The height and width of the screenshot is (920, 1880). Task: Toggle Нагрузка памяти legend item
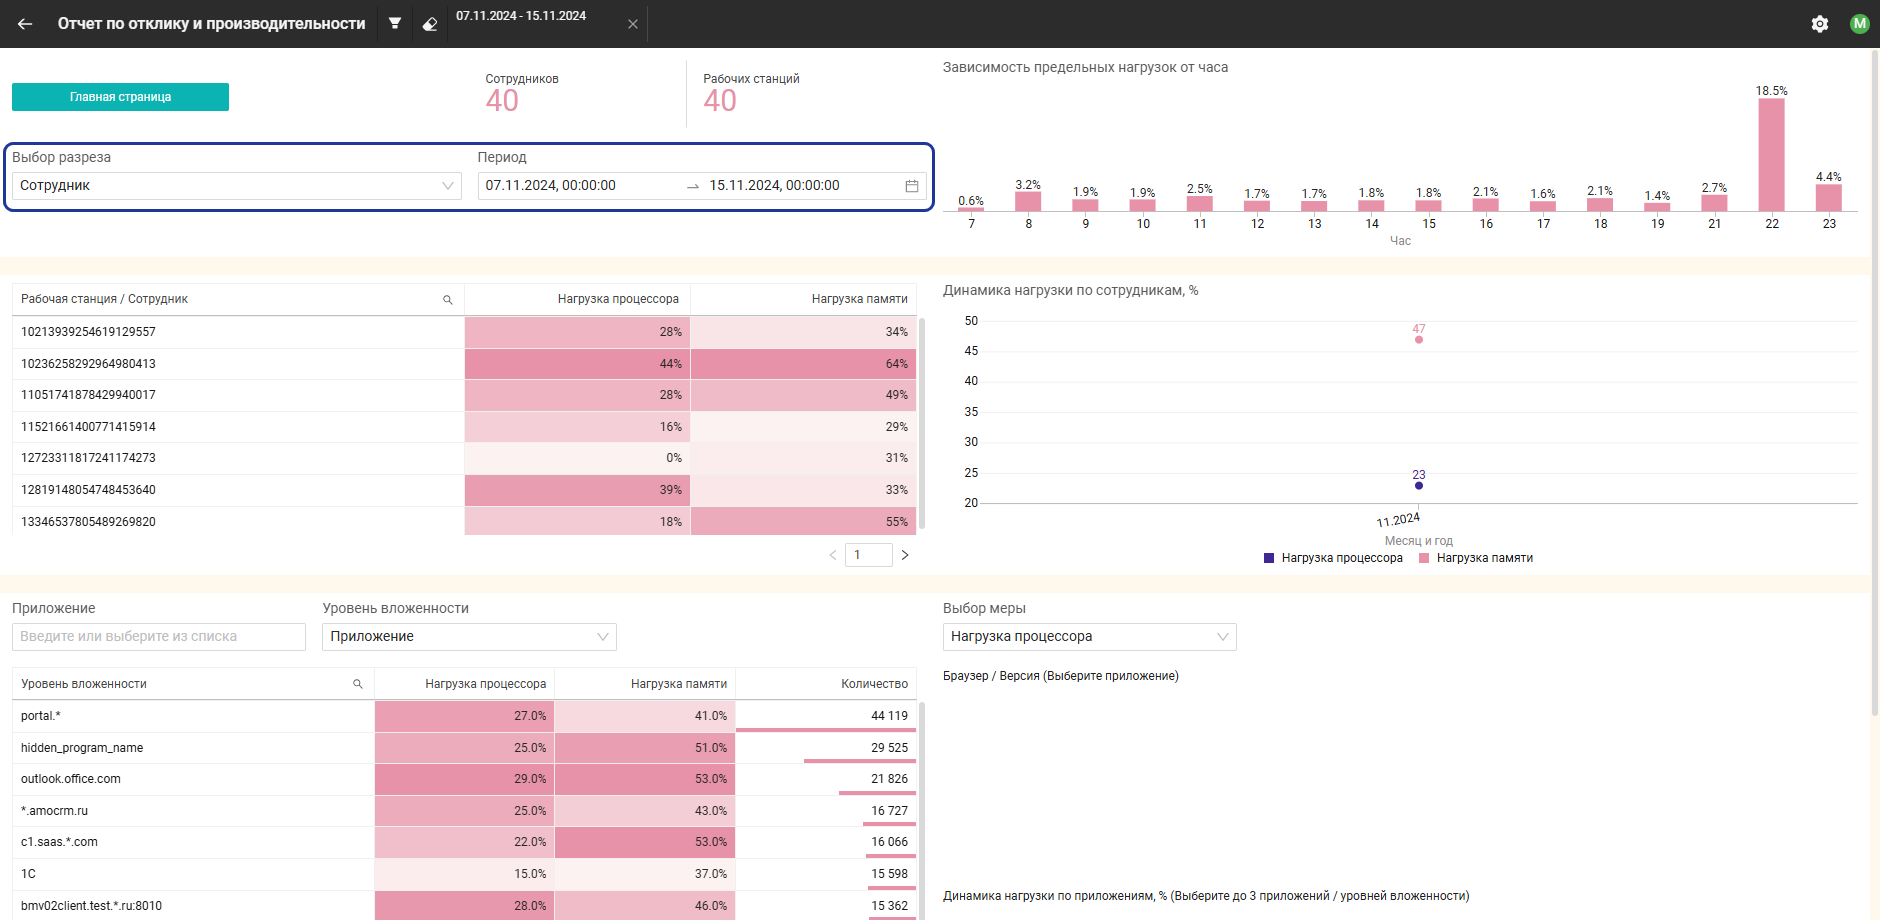point(1476,558)
